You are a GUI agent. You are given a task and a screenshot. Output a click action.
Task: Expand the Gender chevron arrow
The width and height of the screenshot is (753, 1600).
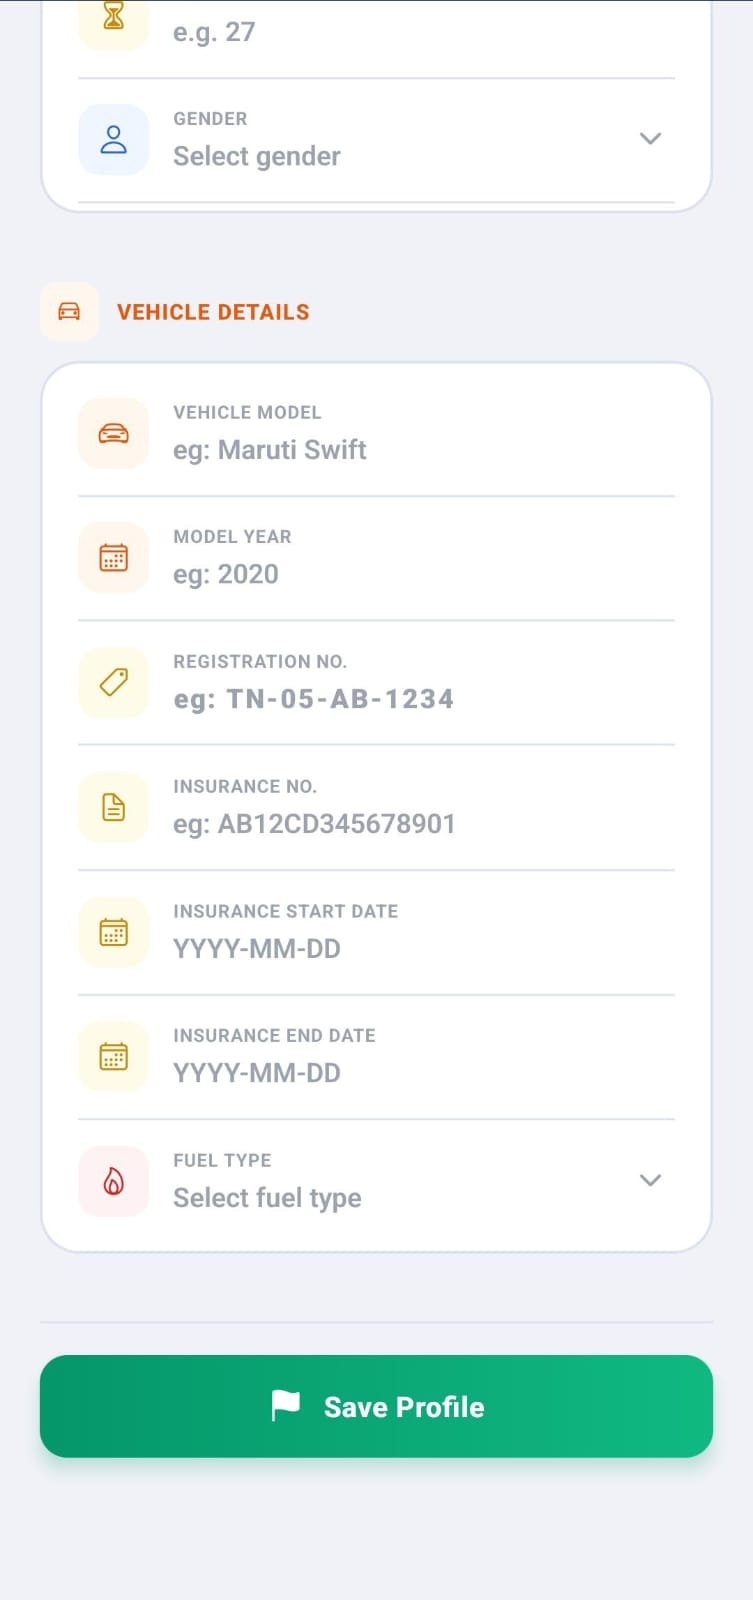tap(650, 139)
